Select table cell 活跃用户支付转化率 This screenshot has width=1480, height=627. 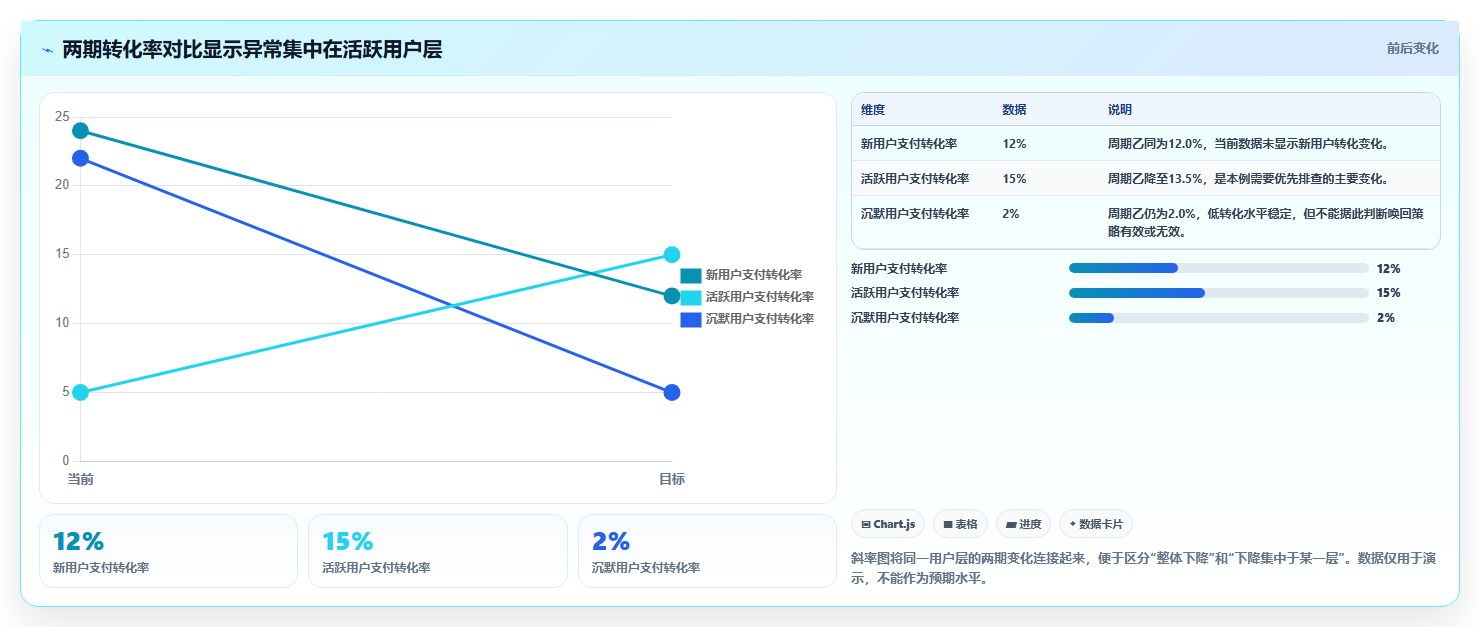click(x=915, y=179)
